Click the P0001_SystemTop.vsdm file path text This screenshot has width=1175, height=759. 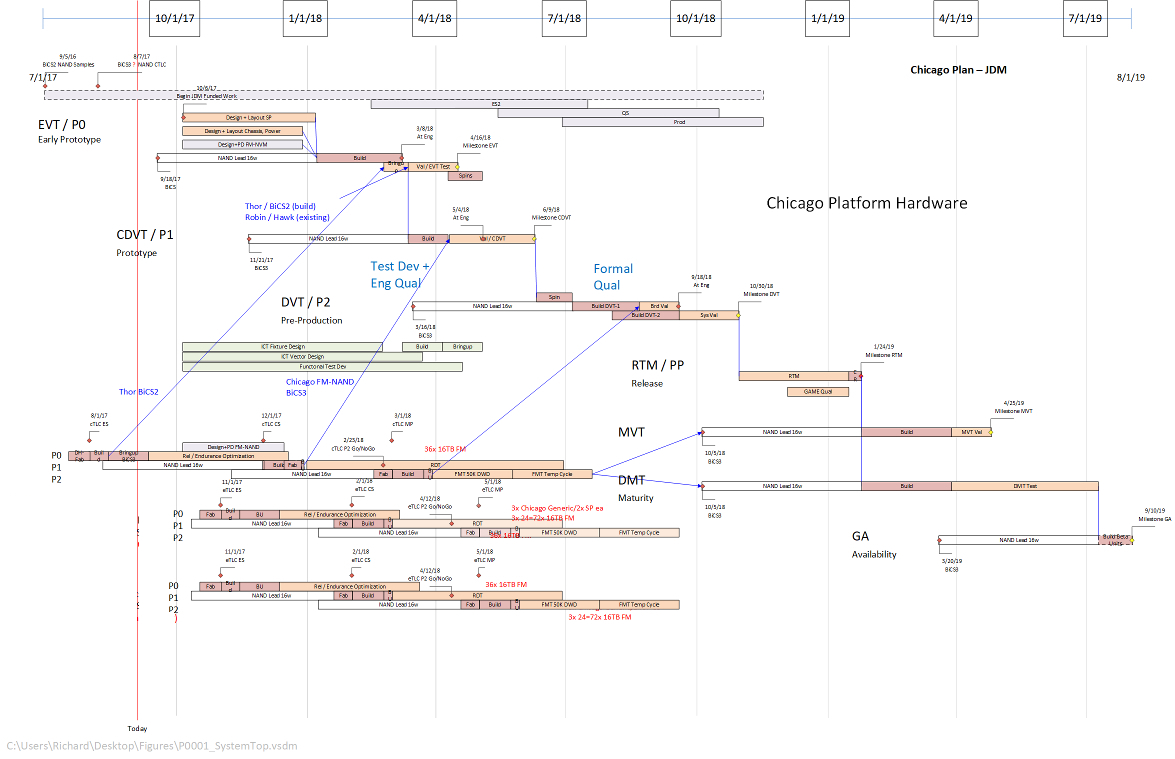tap(152, 746)
